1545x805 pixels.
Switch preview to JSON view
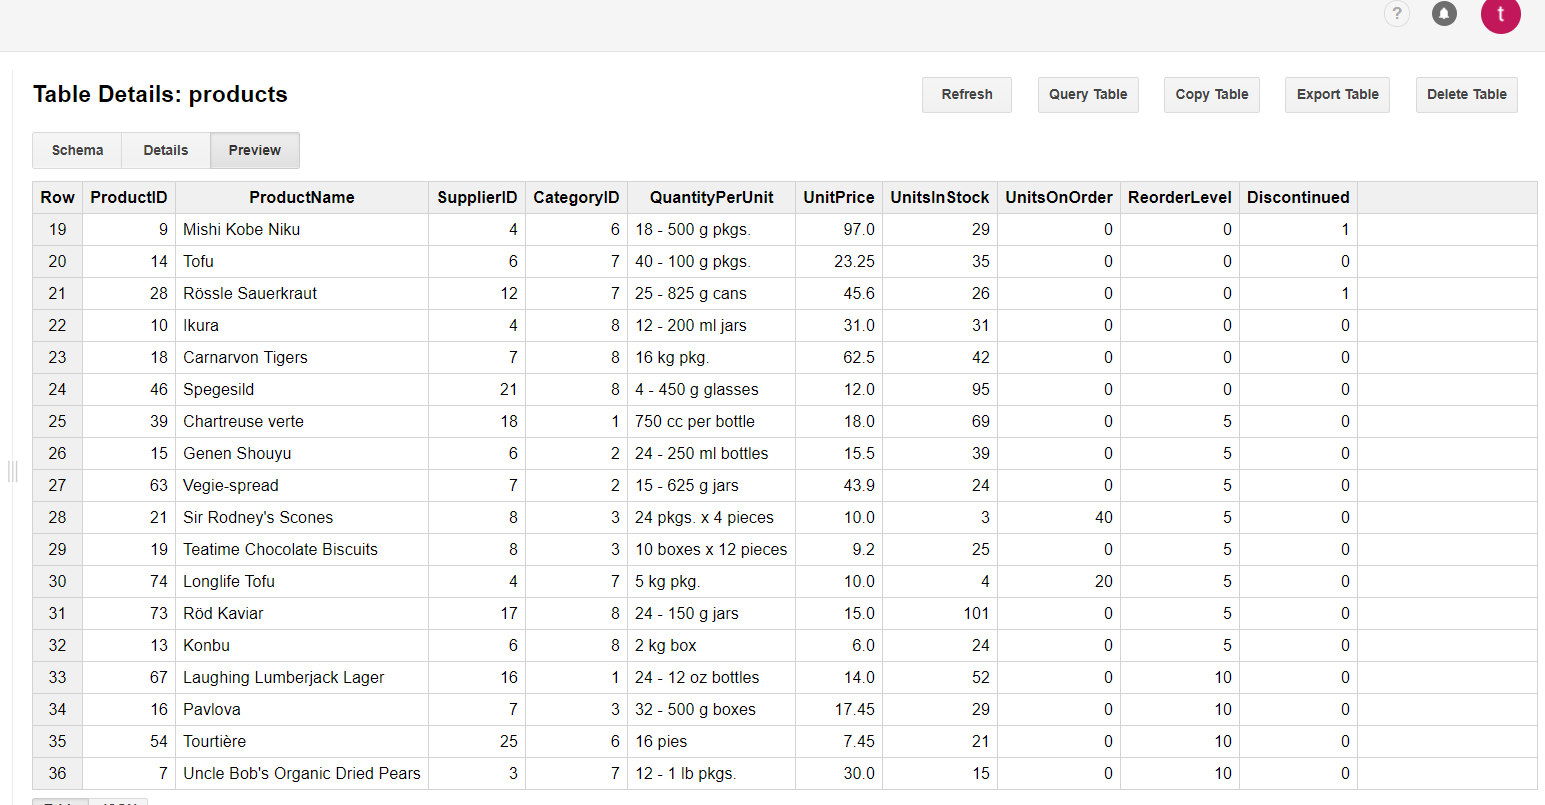coord(118,802)
